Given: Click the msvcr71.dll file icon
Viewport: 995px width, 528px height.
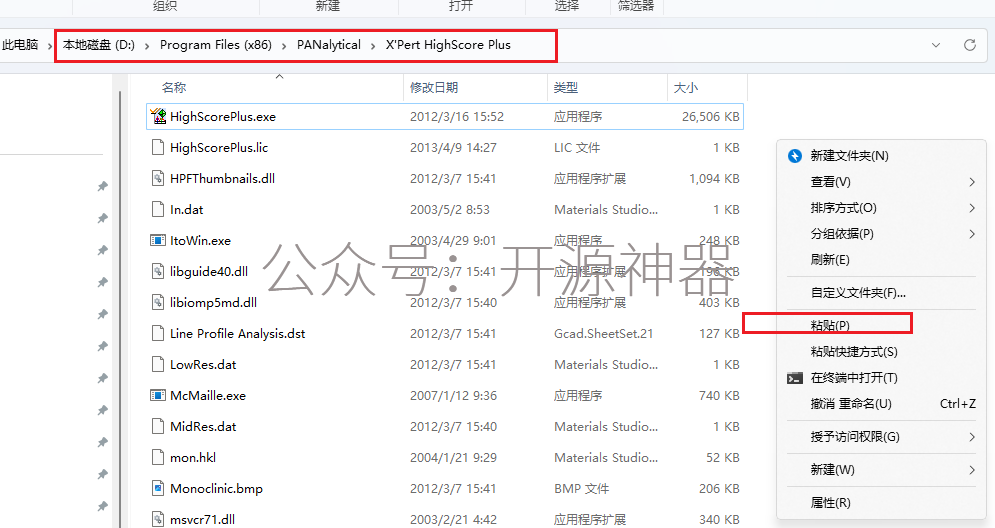Looking at the screenshot, I should 158,519.
